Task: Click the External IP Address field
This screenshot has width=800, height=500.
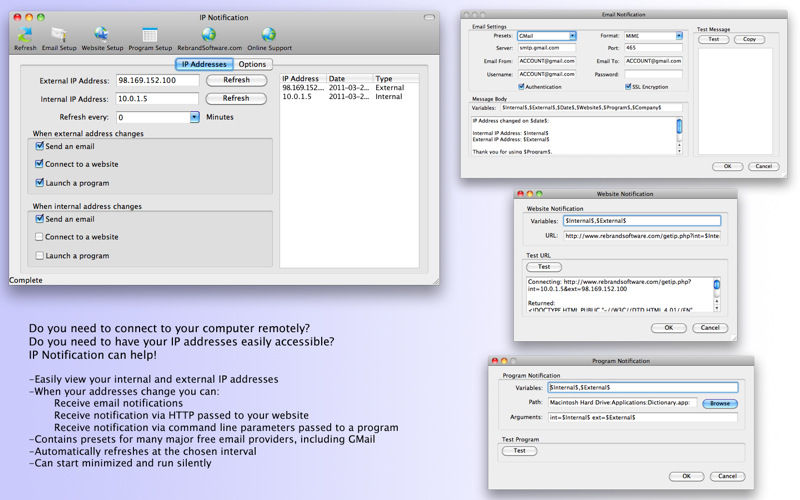Action: (x=158, y=81)
